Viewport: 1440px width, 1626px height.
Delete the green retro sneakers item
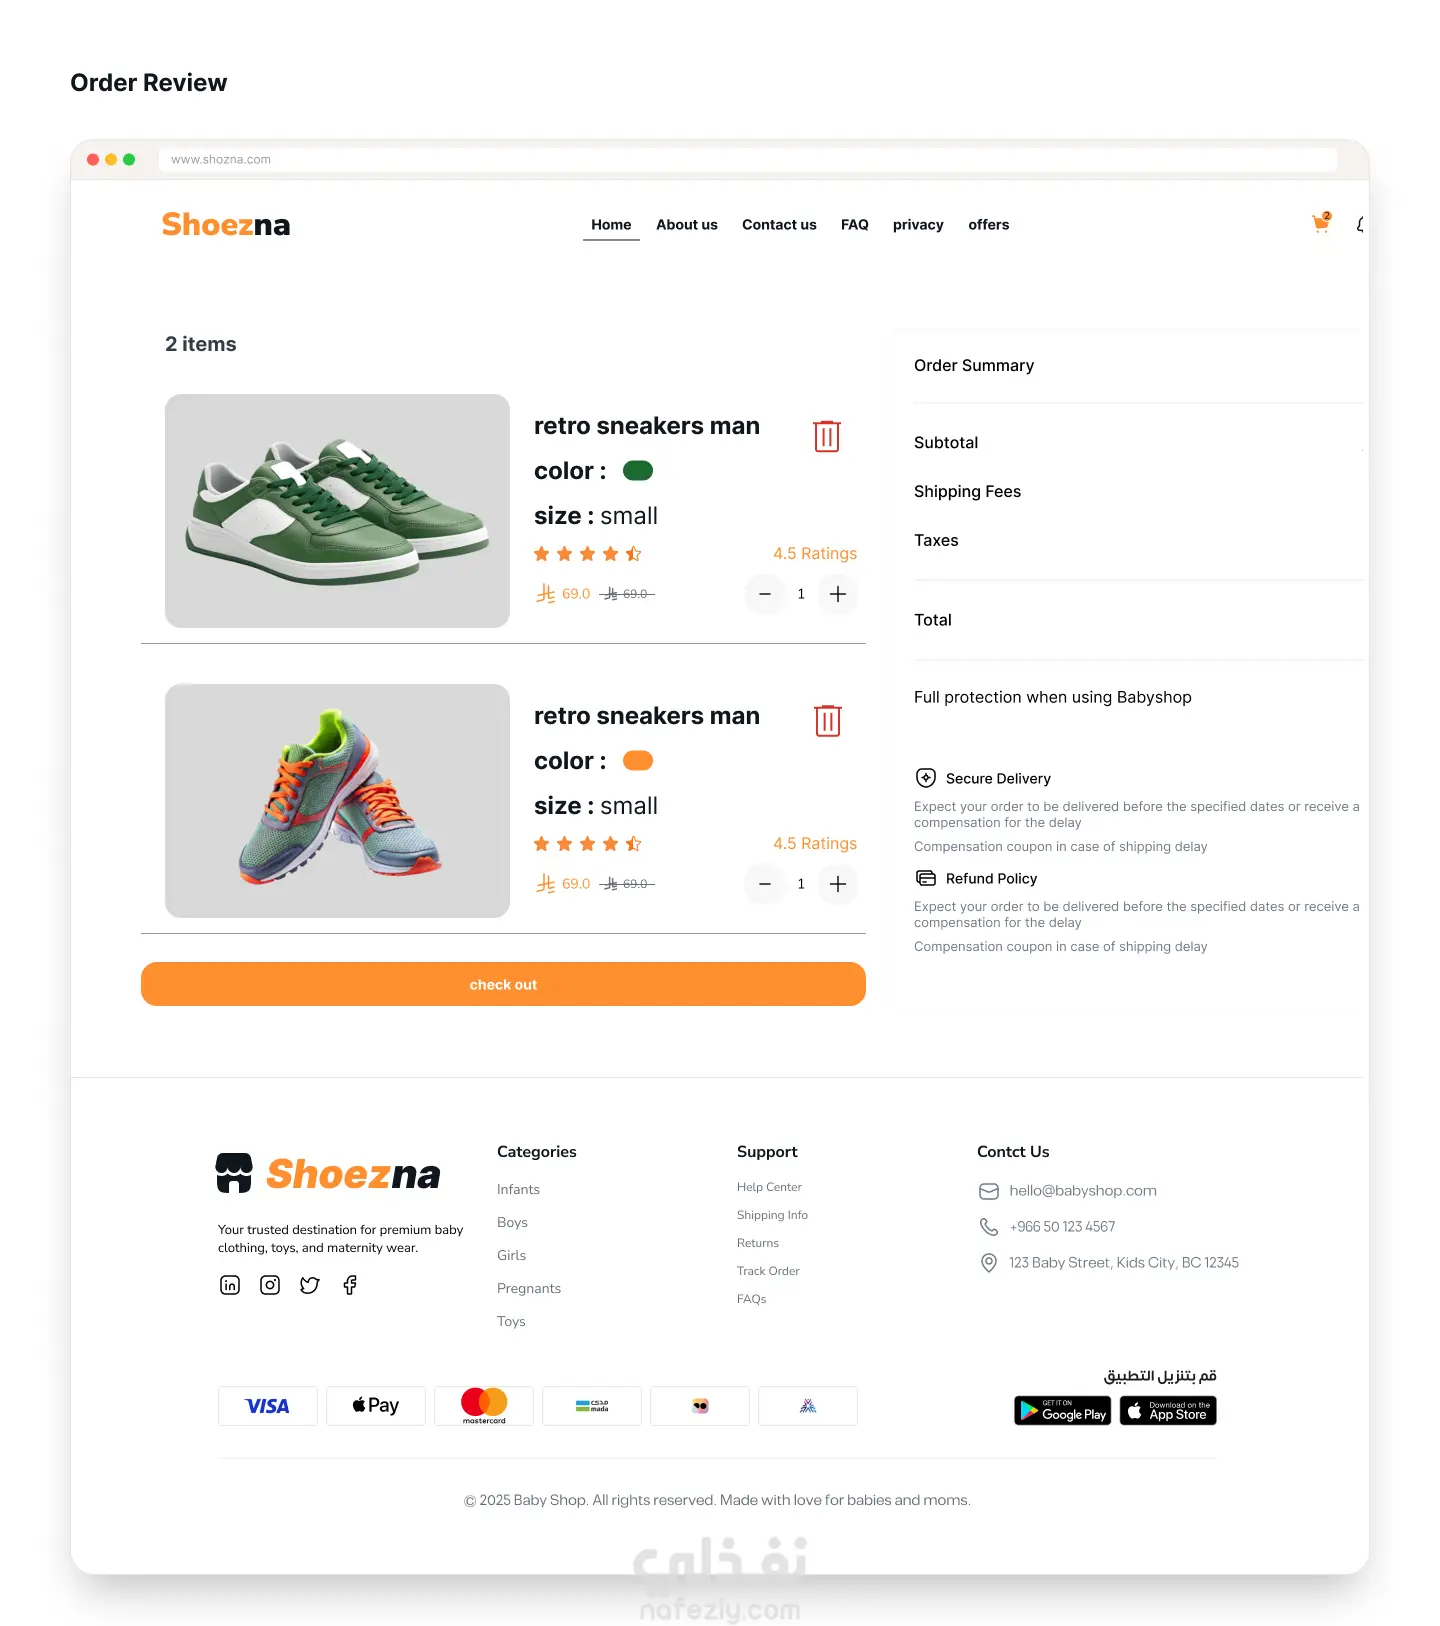coord(827,436)
